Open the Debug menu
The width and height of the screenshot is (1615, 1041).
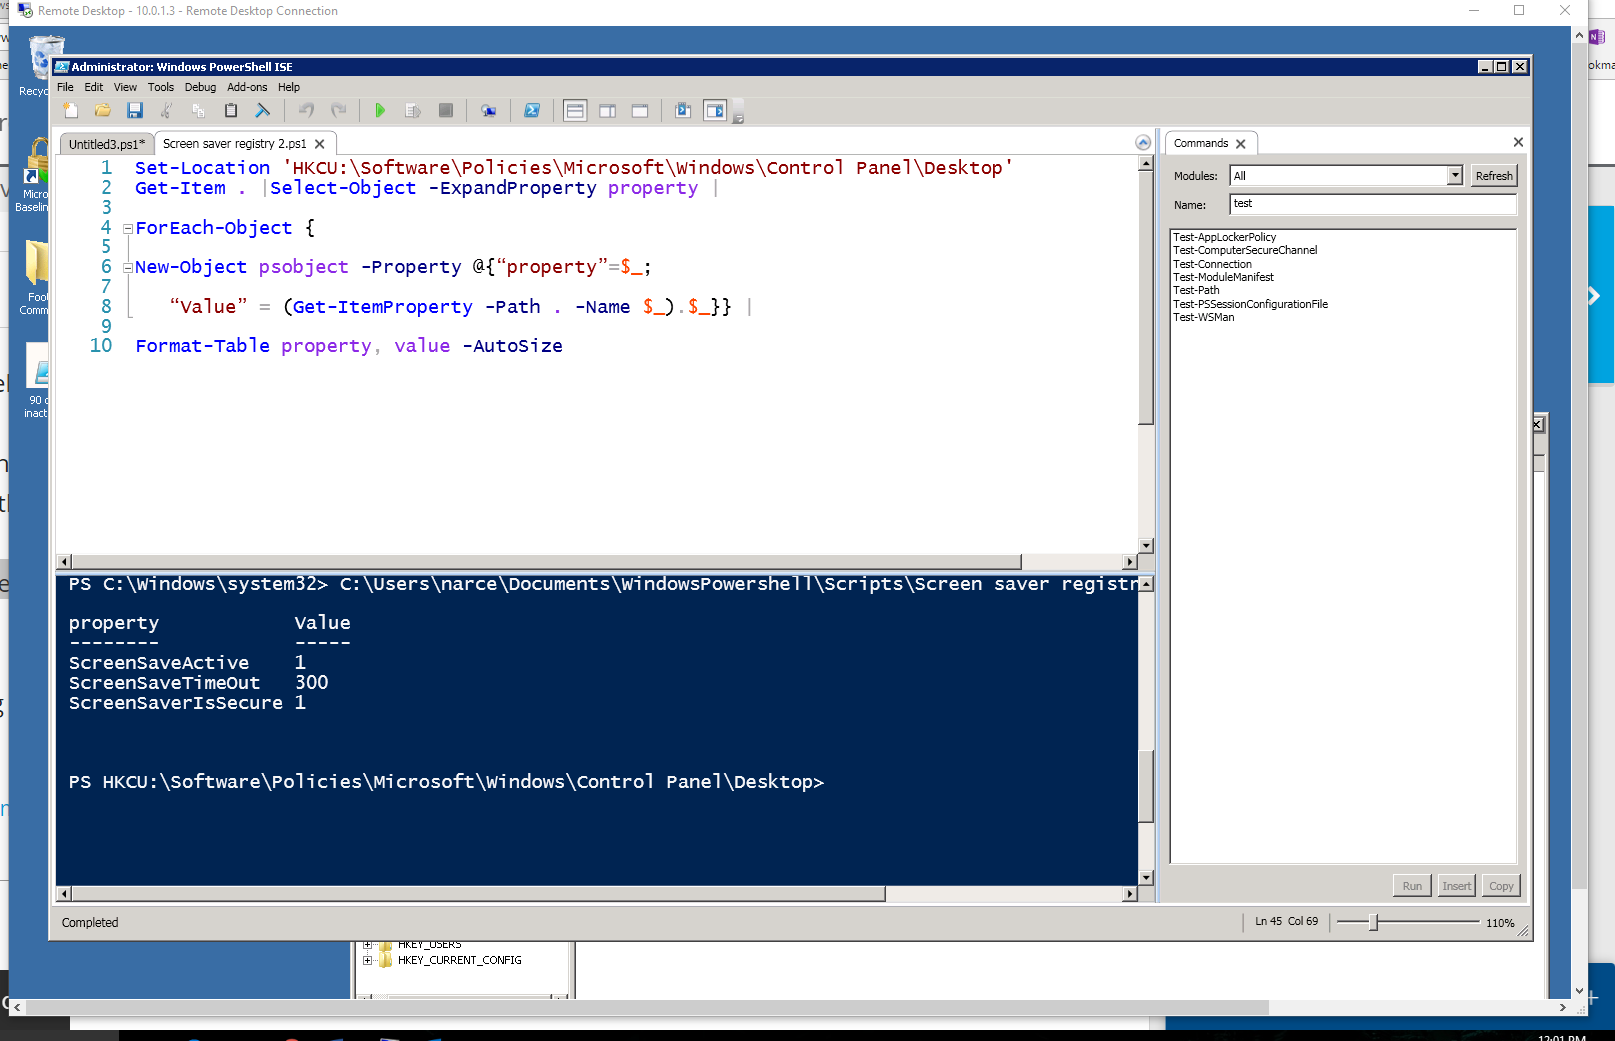200,87
